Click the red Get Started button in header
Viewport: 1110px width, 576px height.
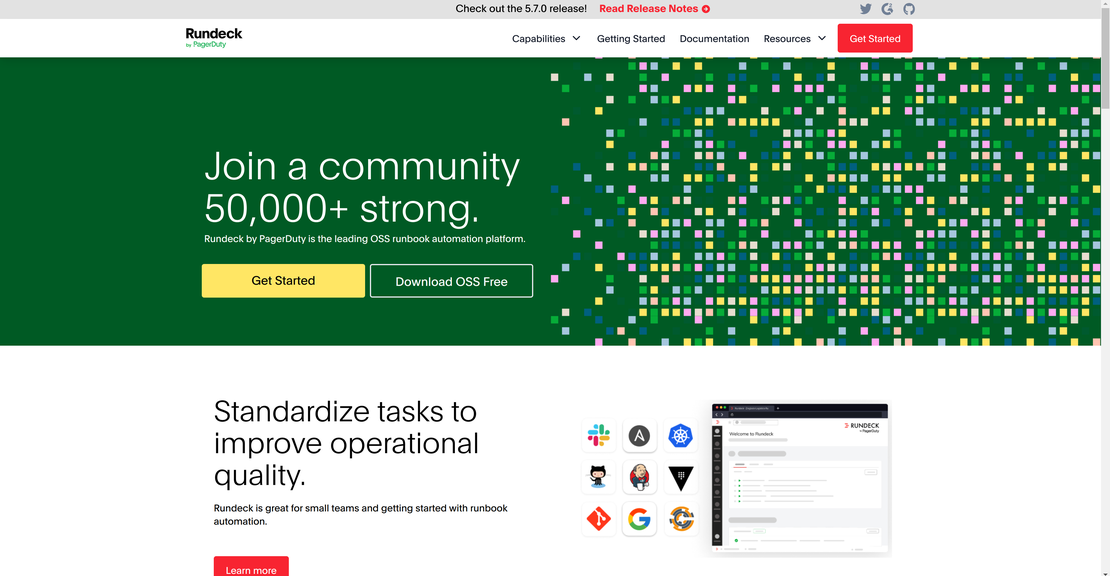pos(875,38)
